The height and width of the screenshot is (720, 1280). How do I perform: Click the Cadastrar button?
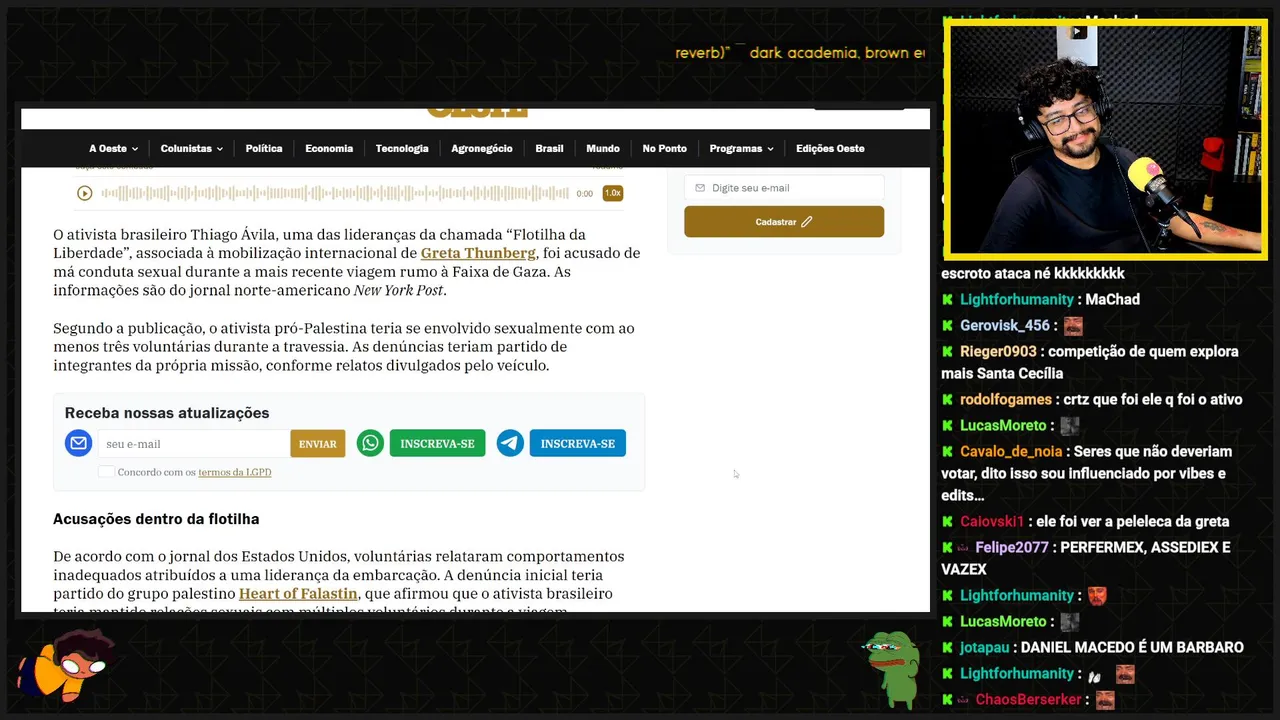point(784,222)
